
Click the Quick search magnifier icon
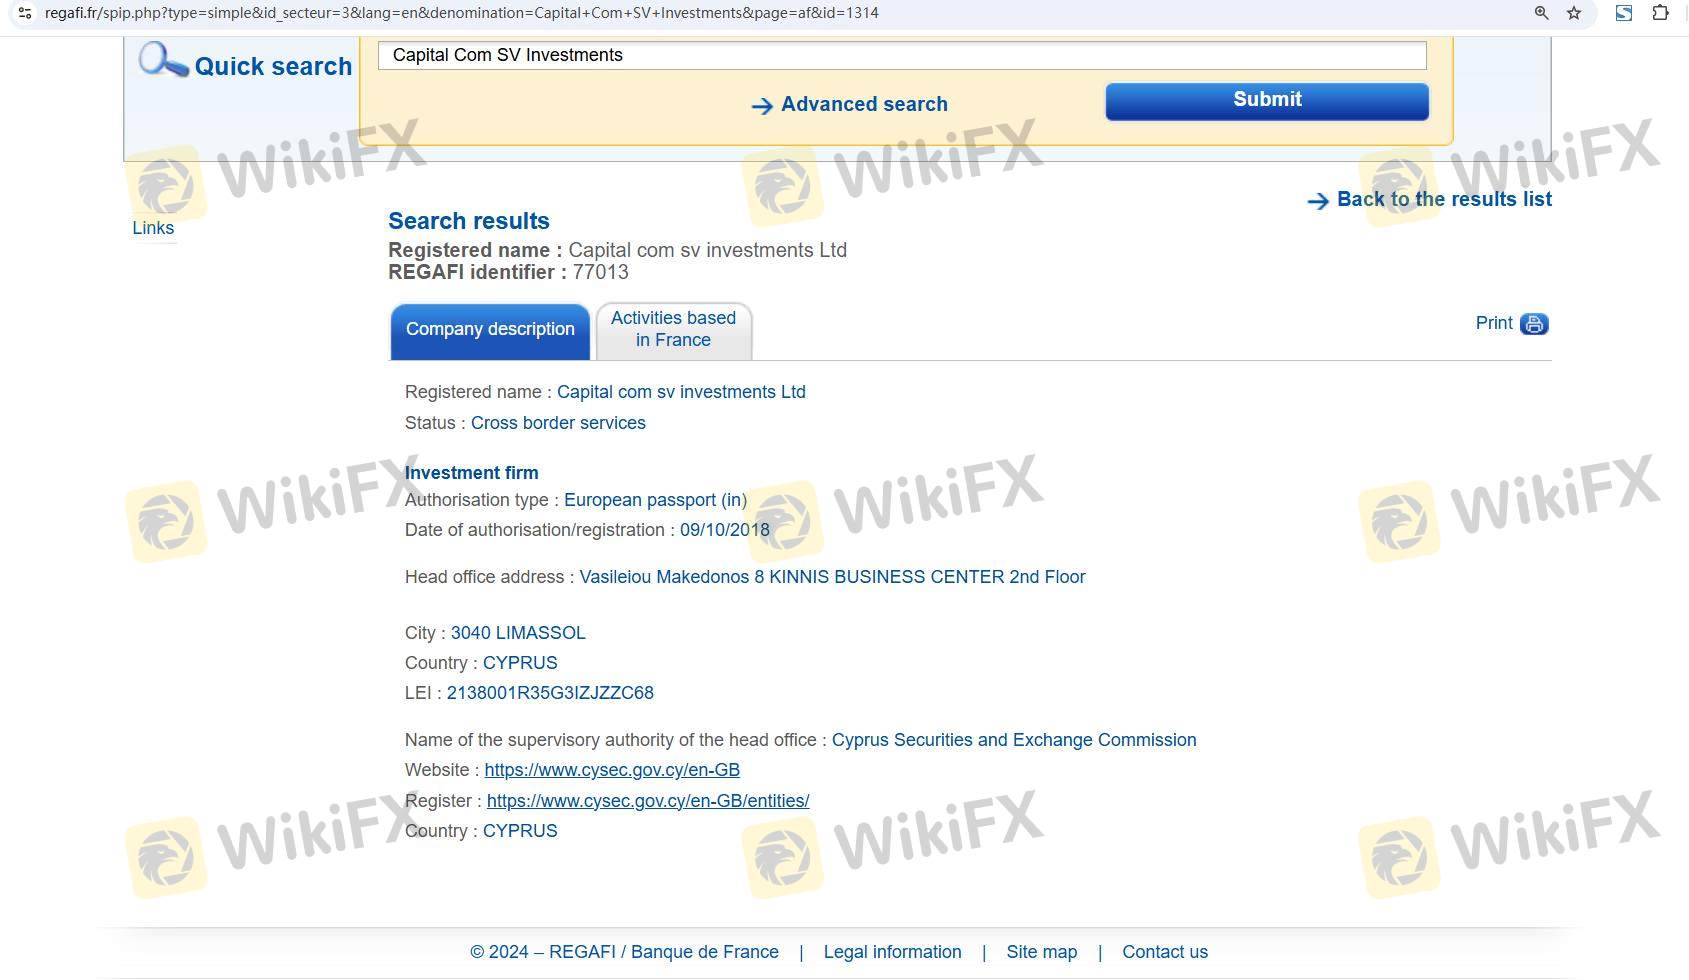[163, 60]
